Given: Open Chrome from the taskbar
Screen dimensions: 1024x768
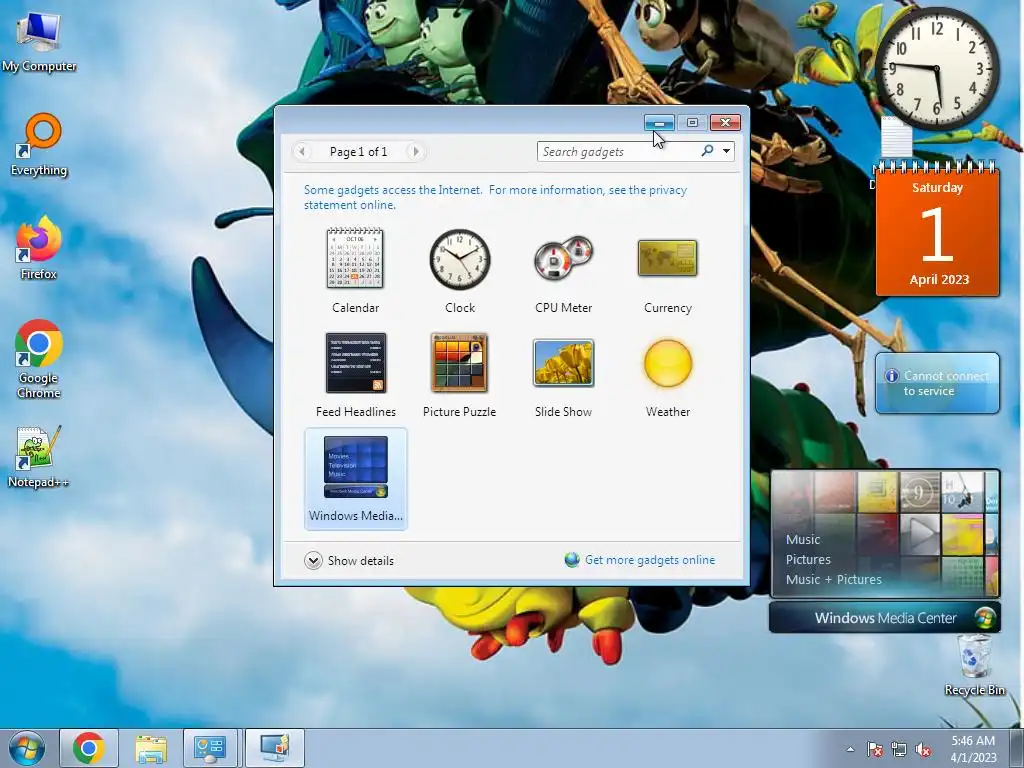Looking at the screenshot, I should point(89,748).
